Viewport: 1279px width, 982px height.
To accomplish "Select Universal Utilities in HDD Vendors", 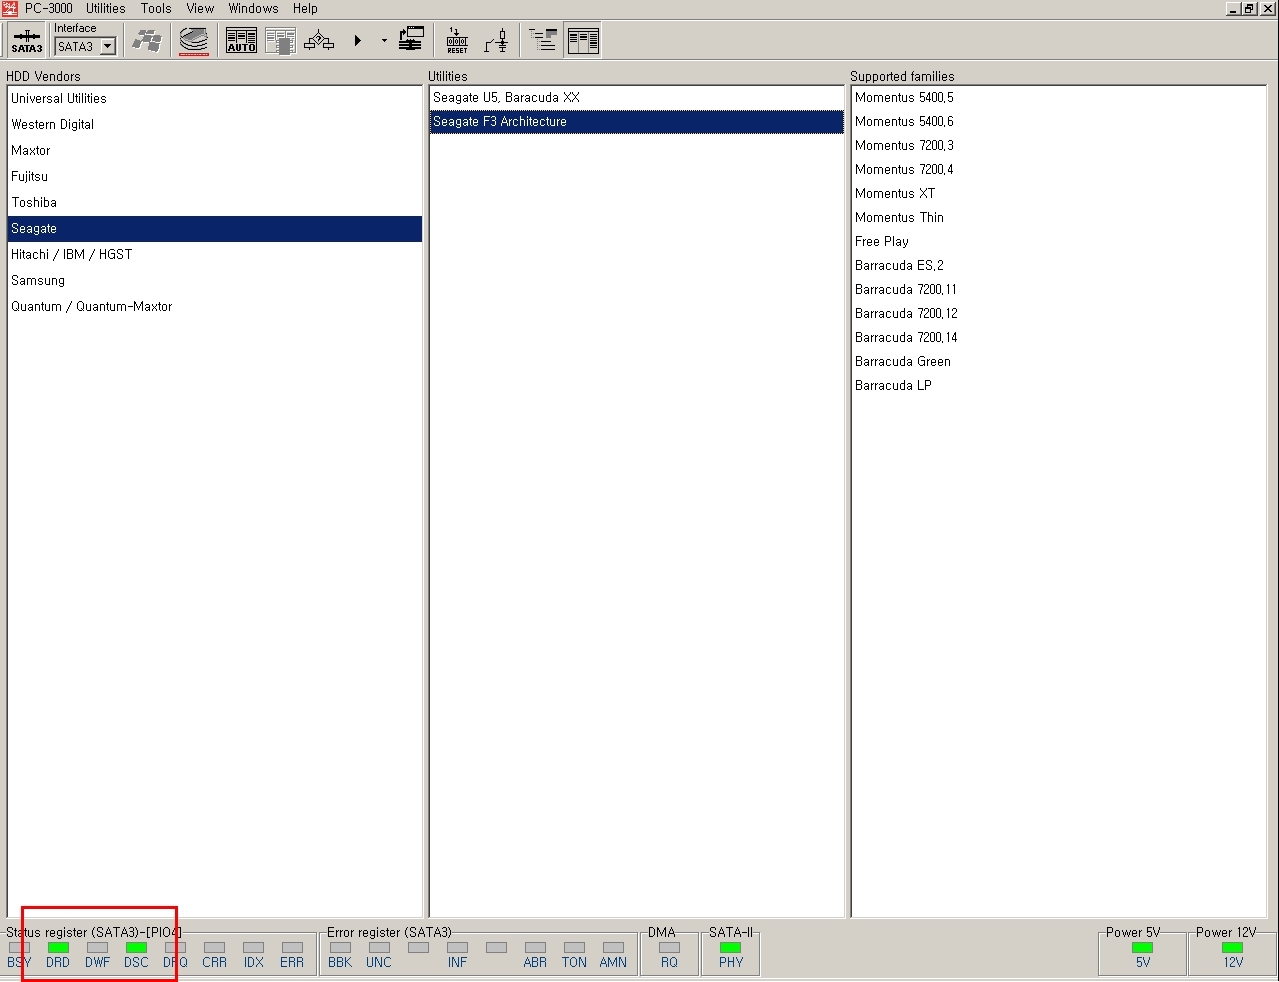I will (x=215, y=98).
